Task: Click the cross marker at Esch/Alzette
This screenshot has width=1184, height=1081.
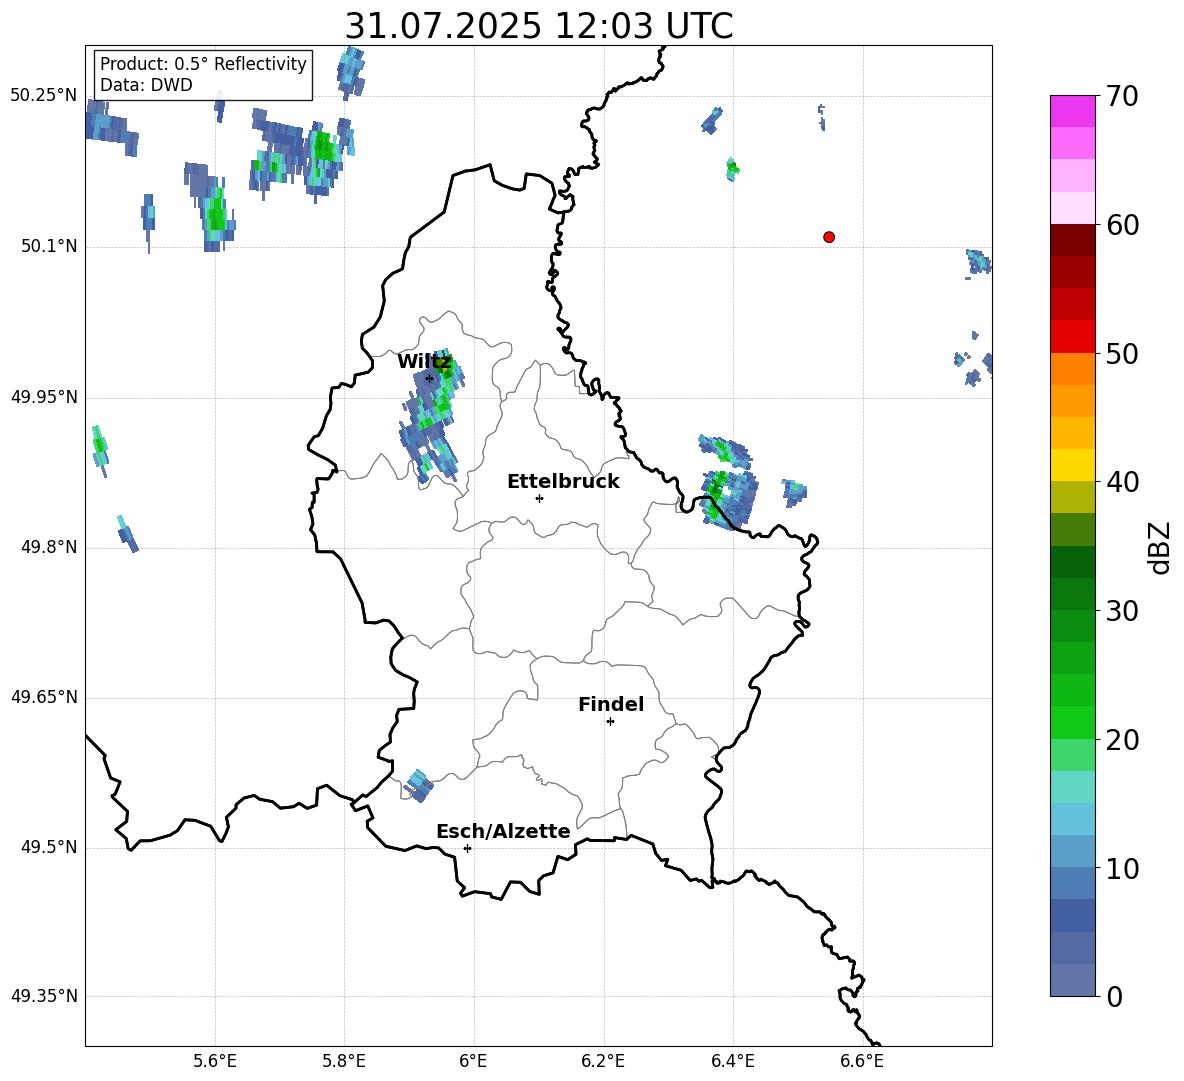Action: click(467, 848)
